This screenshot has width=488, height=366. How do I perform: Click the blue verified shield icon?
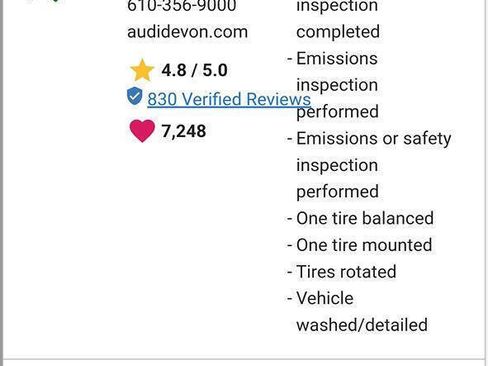(x=135, y=96)
